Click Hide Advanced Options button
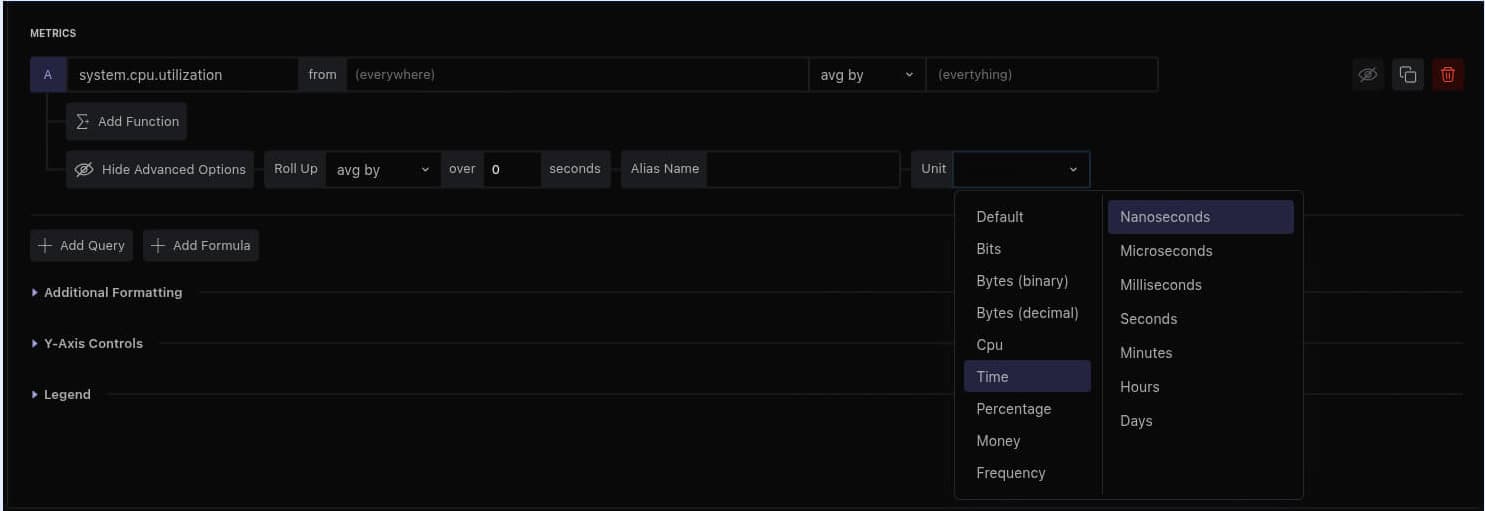The width and height of the screenshot is (1485, 511). click(x=160, y=169)
